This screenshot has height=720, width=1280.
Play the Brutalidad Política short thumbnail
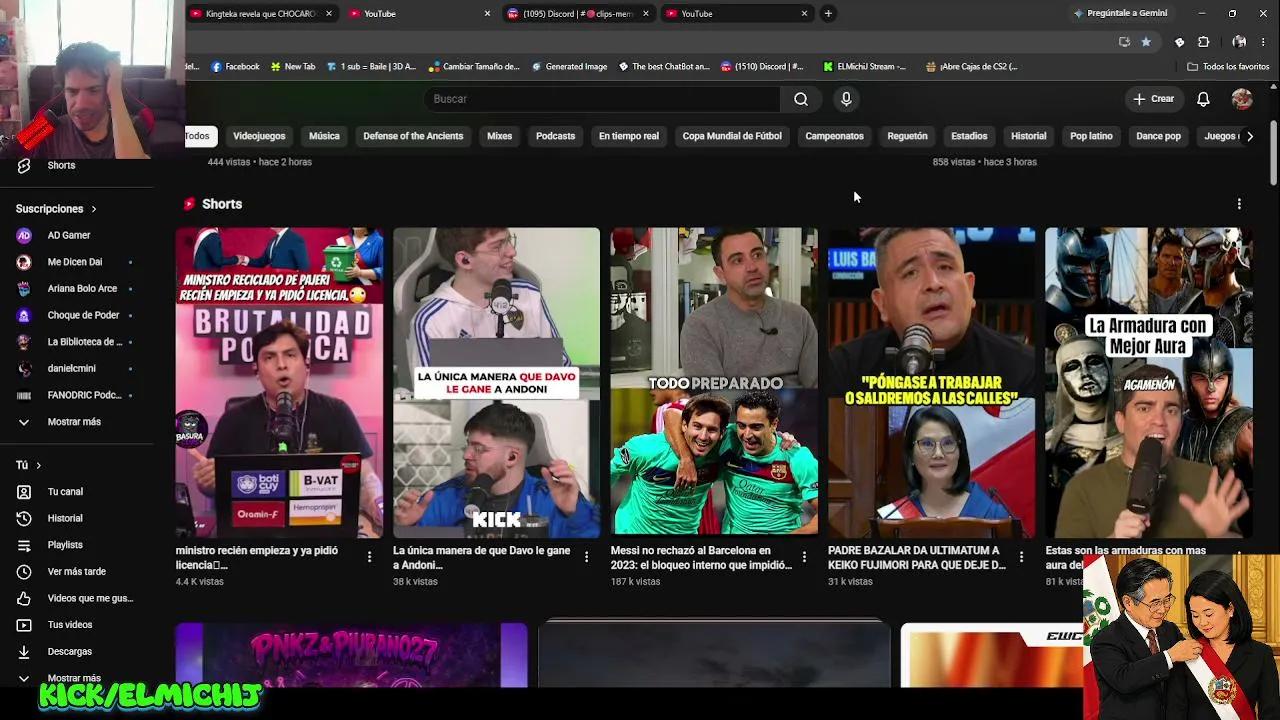point(279,382)
